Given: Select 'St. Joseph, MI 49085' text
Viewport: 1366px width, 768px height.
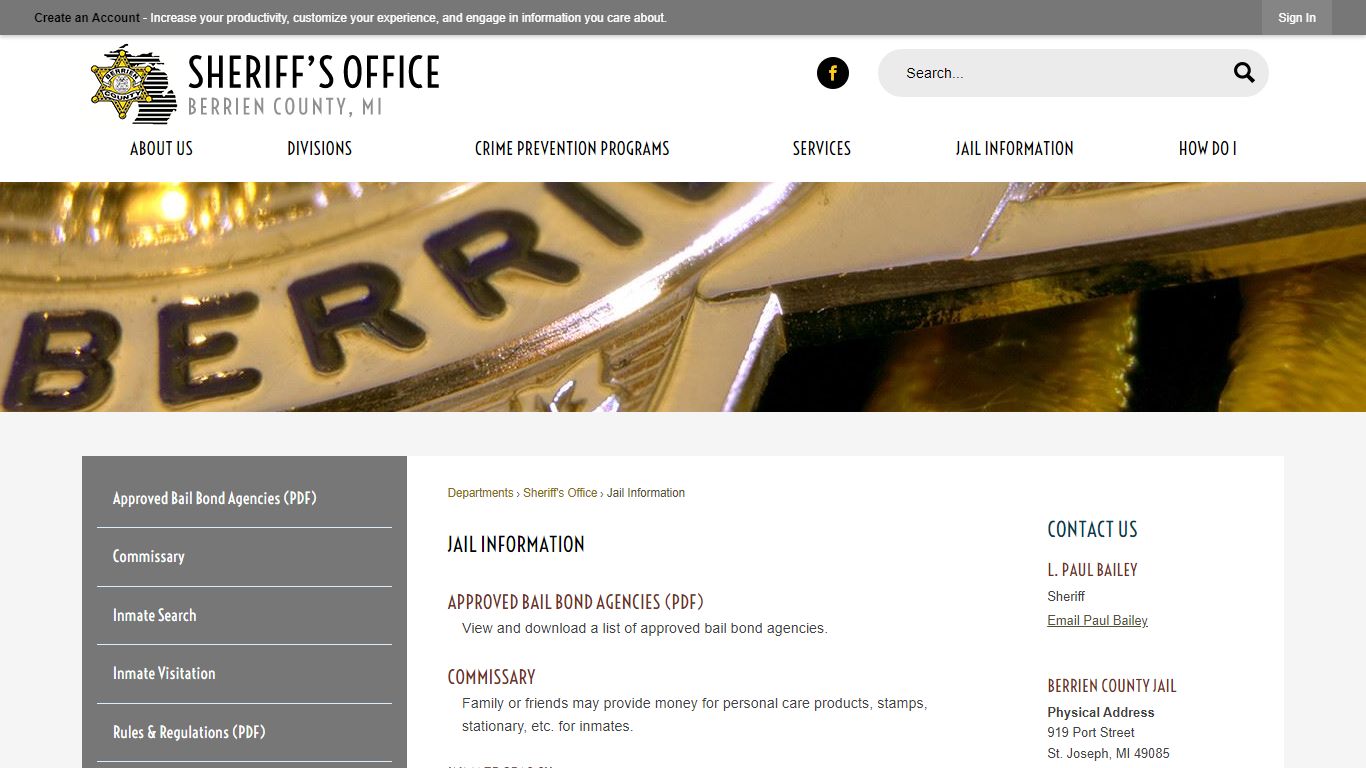Looking at the screenshot, I should tap(1108, 753).
